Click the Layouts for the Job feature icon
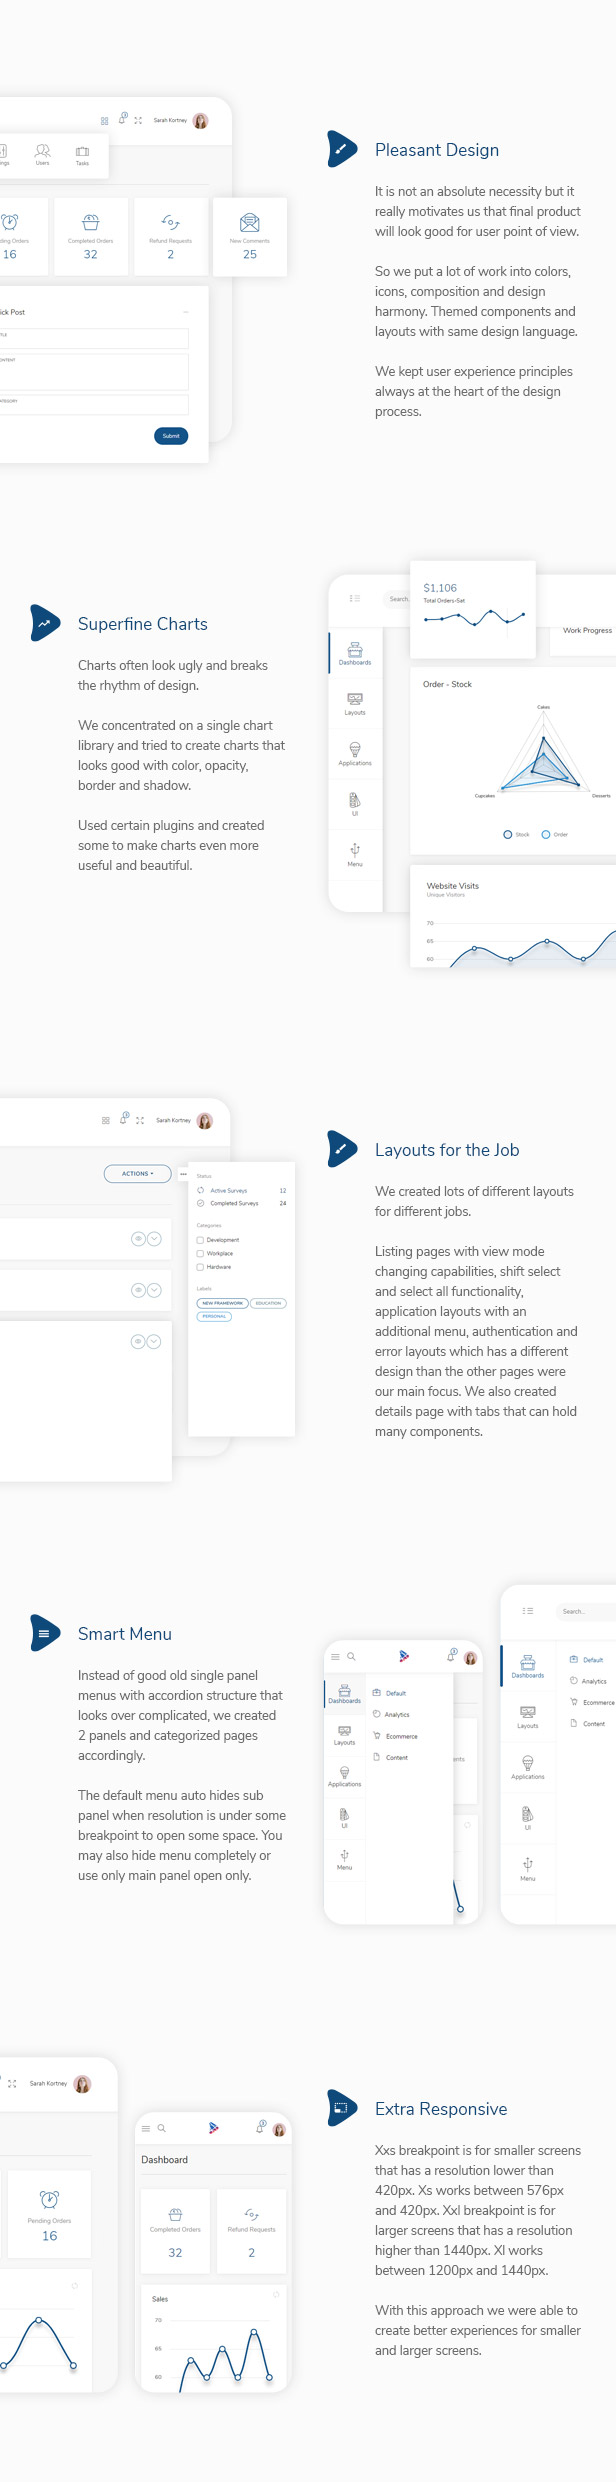616x2482 pixels. [x=342, y=1149]
